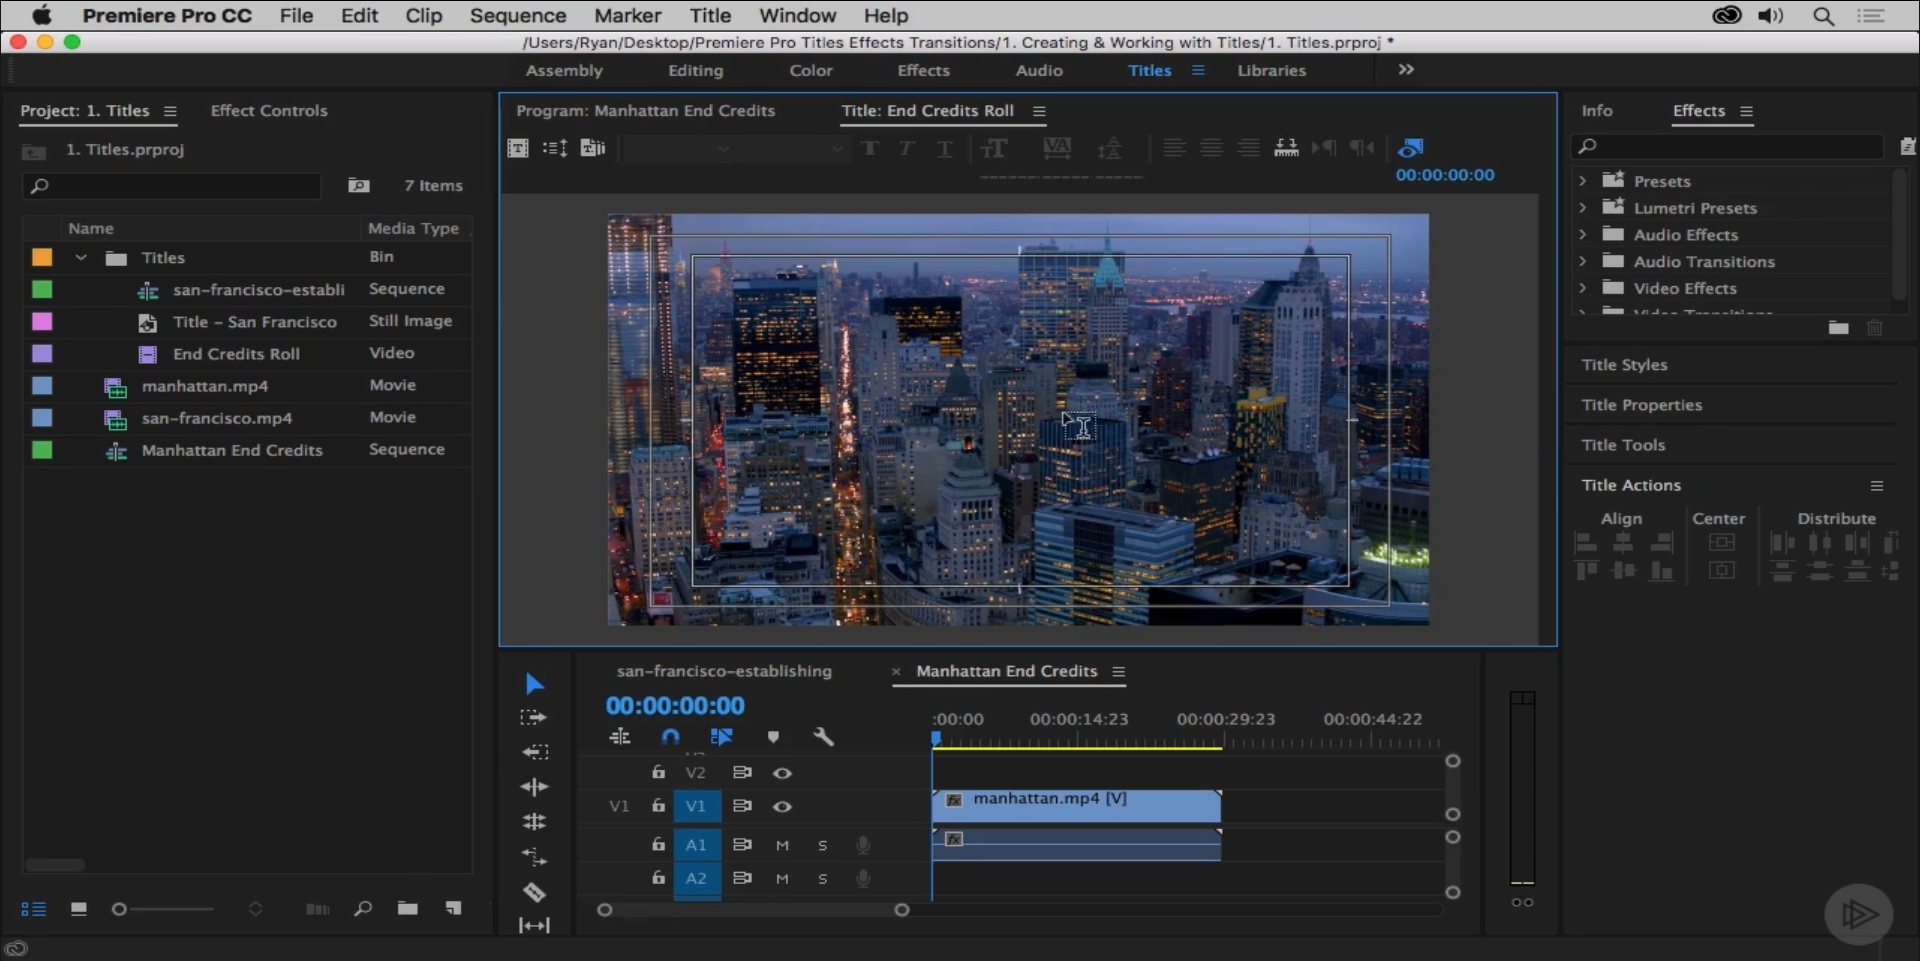Collapse the Titles bin
The width and height of the screenshot is (1920, 961).
81,258
